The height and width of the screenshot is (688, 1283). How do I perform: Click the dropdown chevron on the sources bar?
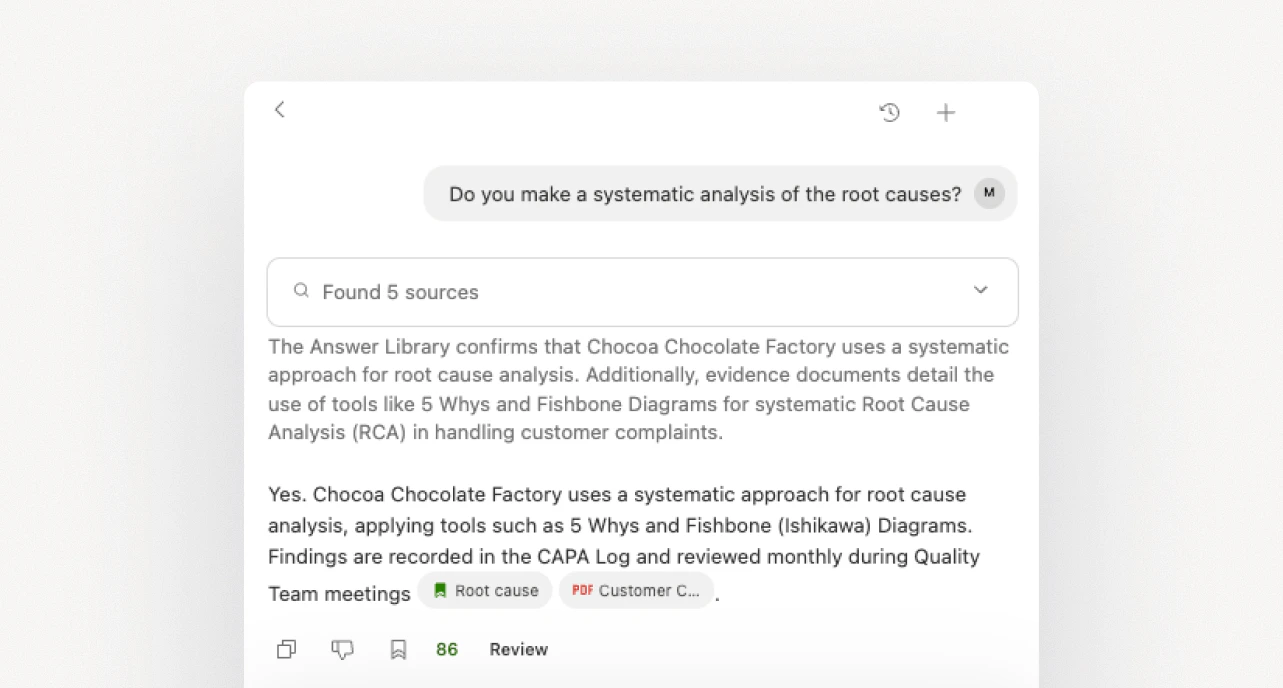(981, 290)
